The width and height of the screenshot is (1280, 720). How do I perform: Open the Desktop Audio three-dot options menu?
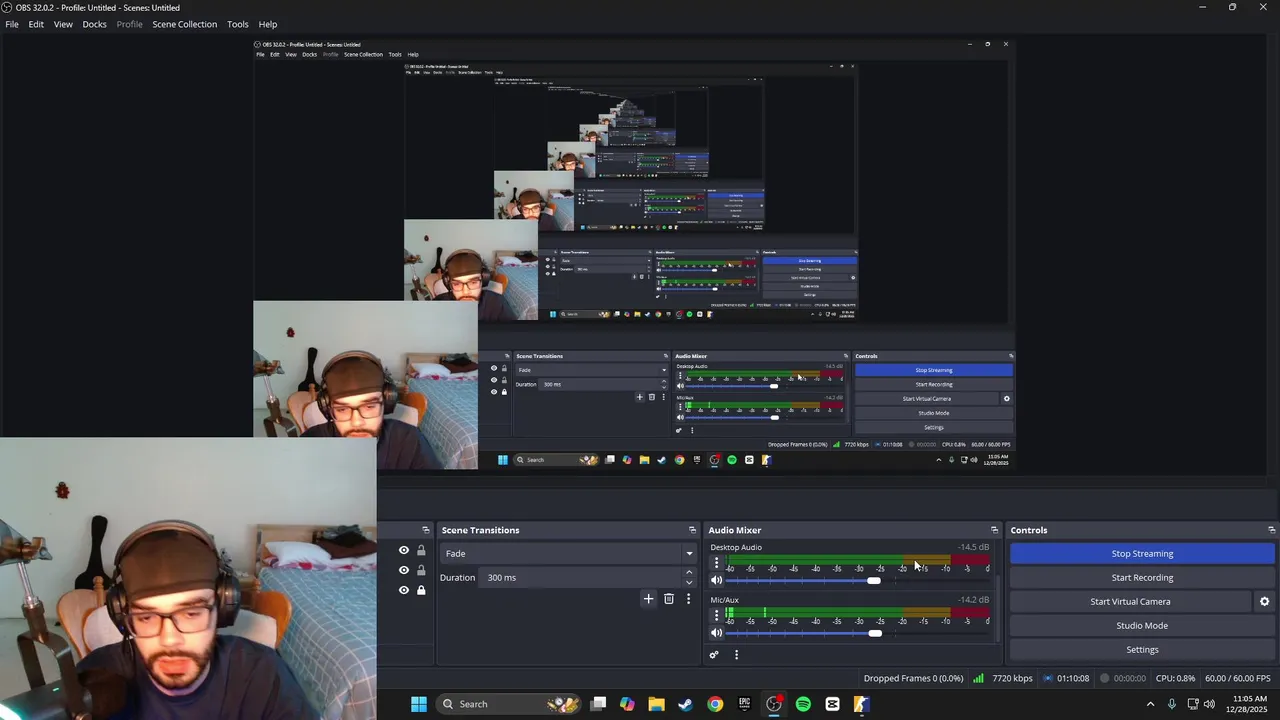click(x=716, y=563)
